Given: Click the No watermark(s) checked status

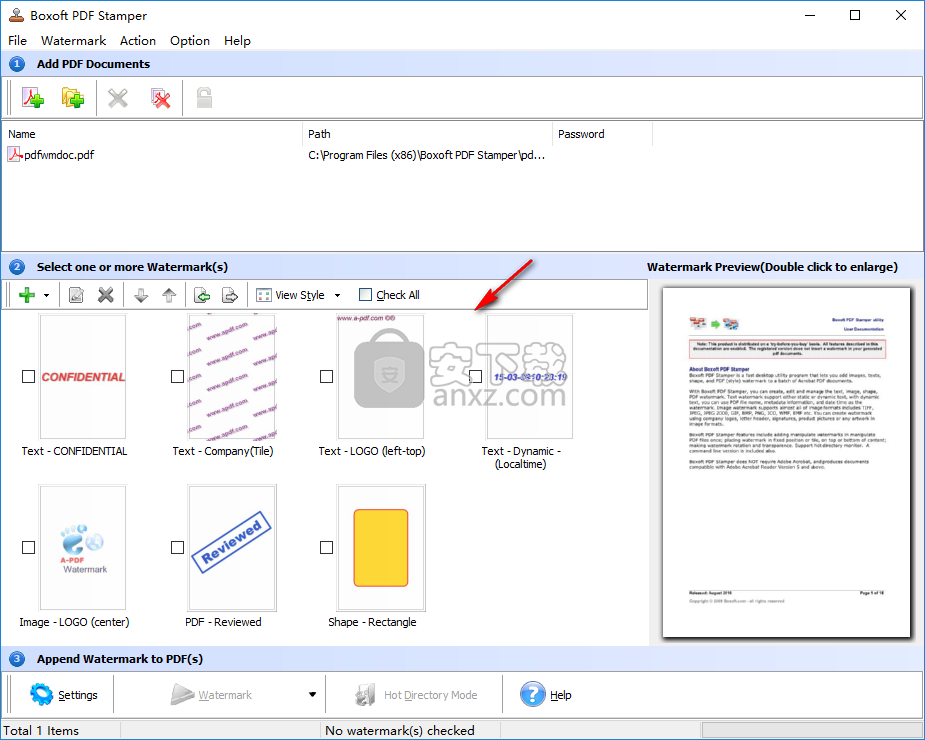Looking at the screenshot, I should pos(400,731).
